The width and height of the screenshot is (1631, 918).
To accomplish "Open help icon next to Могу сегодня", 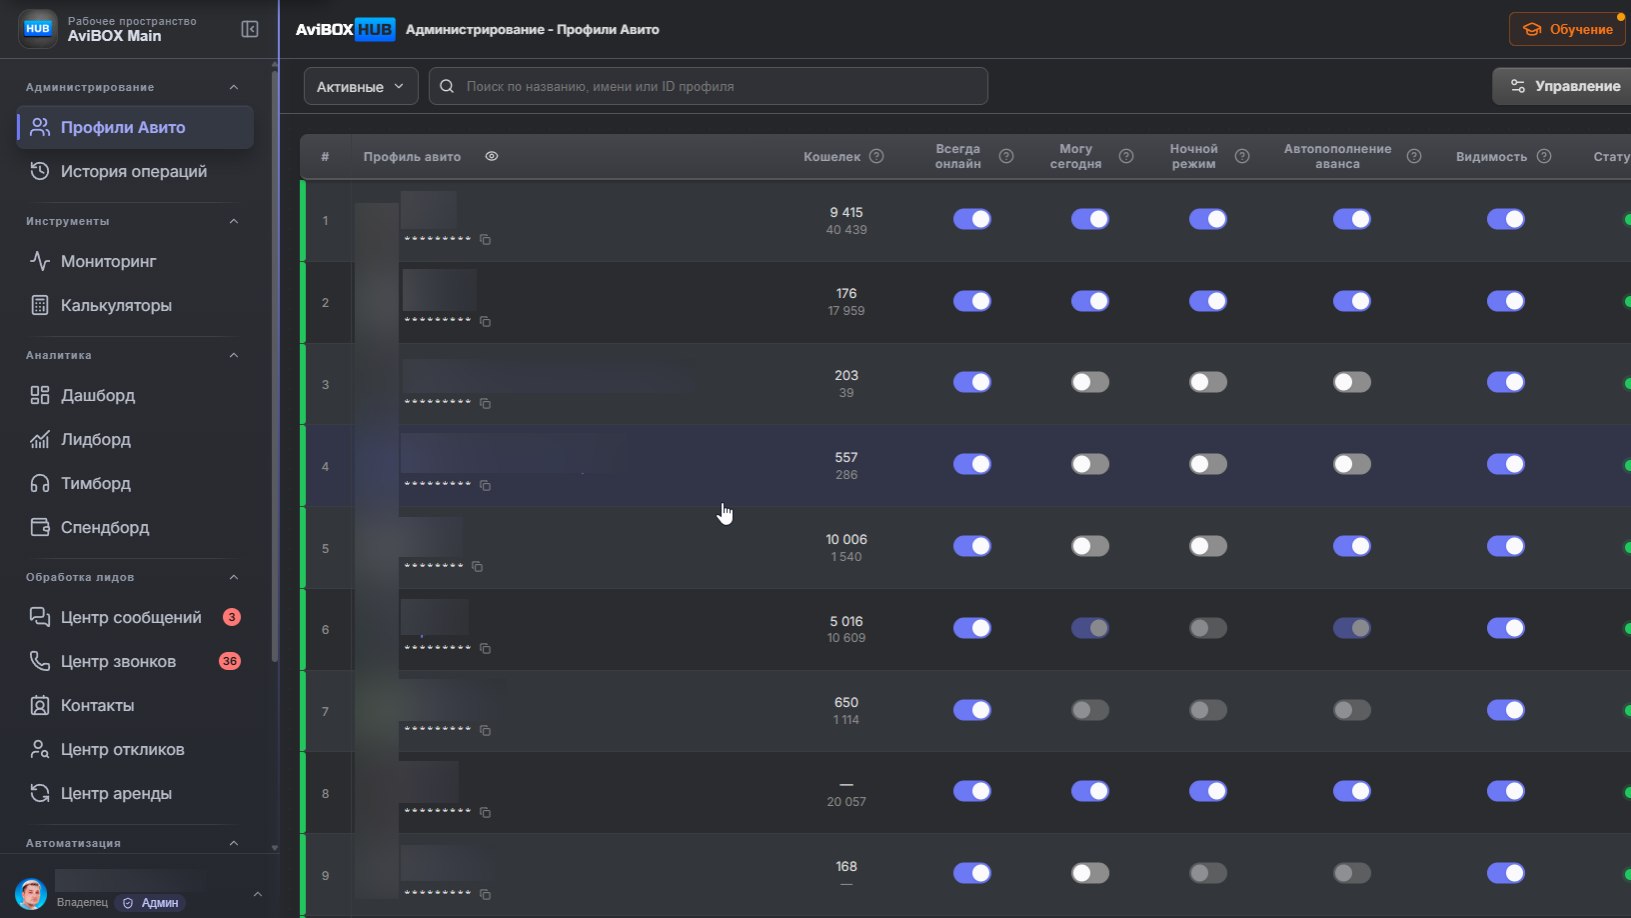I will 1126,156.
